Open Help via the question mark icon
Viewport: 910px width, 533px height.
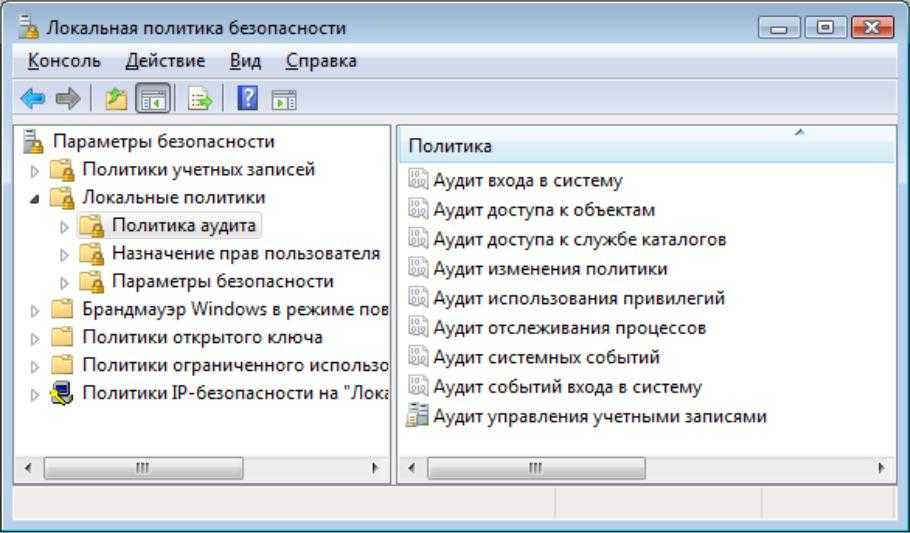(x=248, y=98)
